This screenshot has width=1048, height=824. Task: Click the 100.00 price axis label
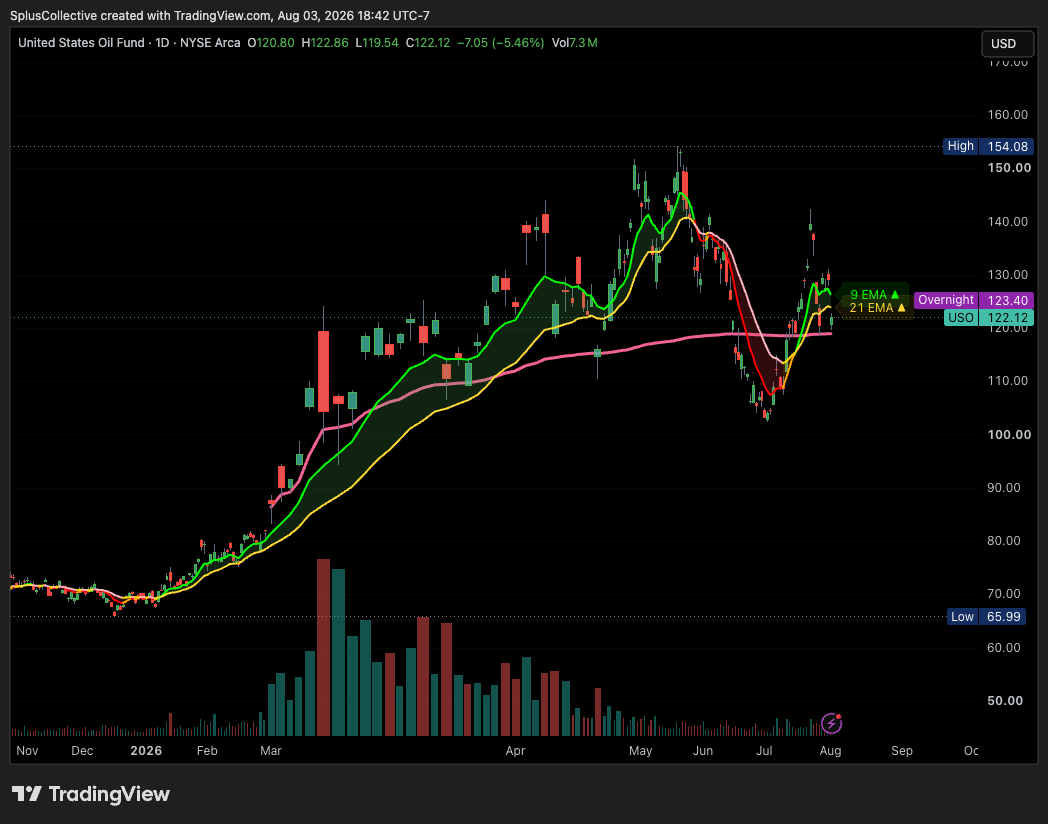1009,434
